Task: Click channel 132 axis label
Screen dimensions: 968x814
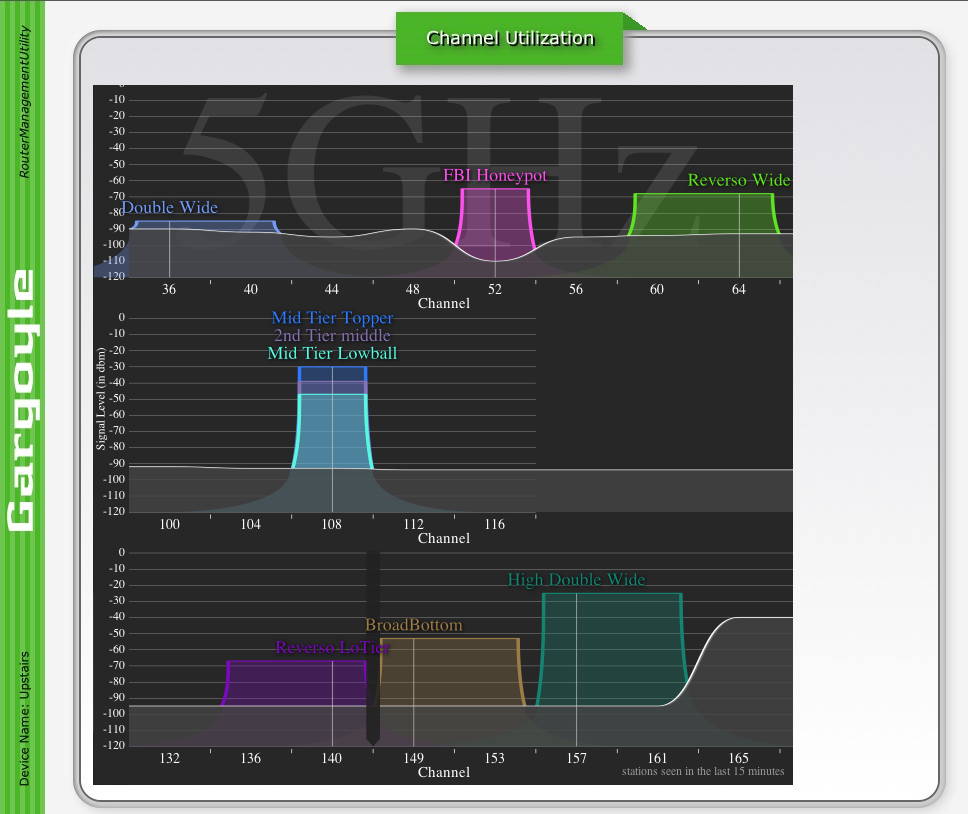Action: tap(169, 758)
